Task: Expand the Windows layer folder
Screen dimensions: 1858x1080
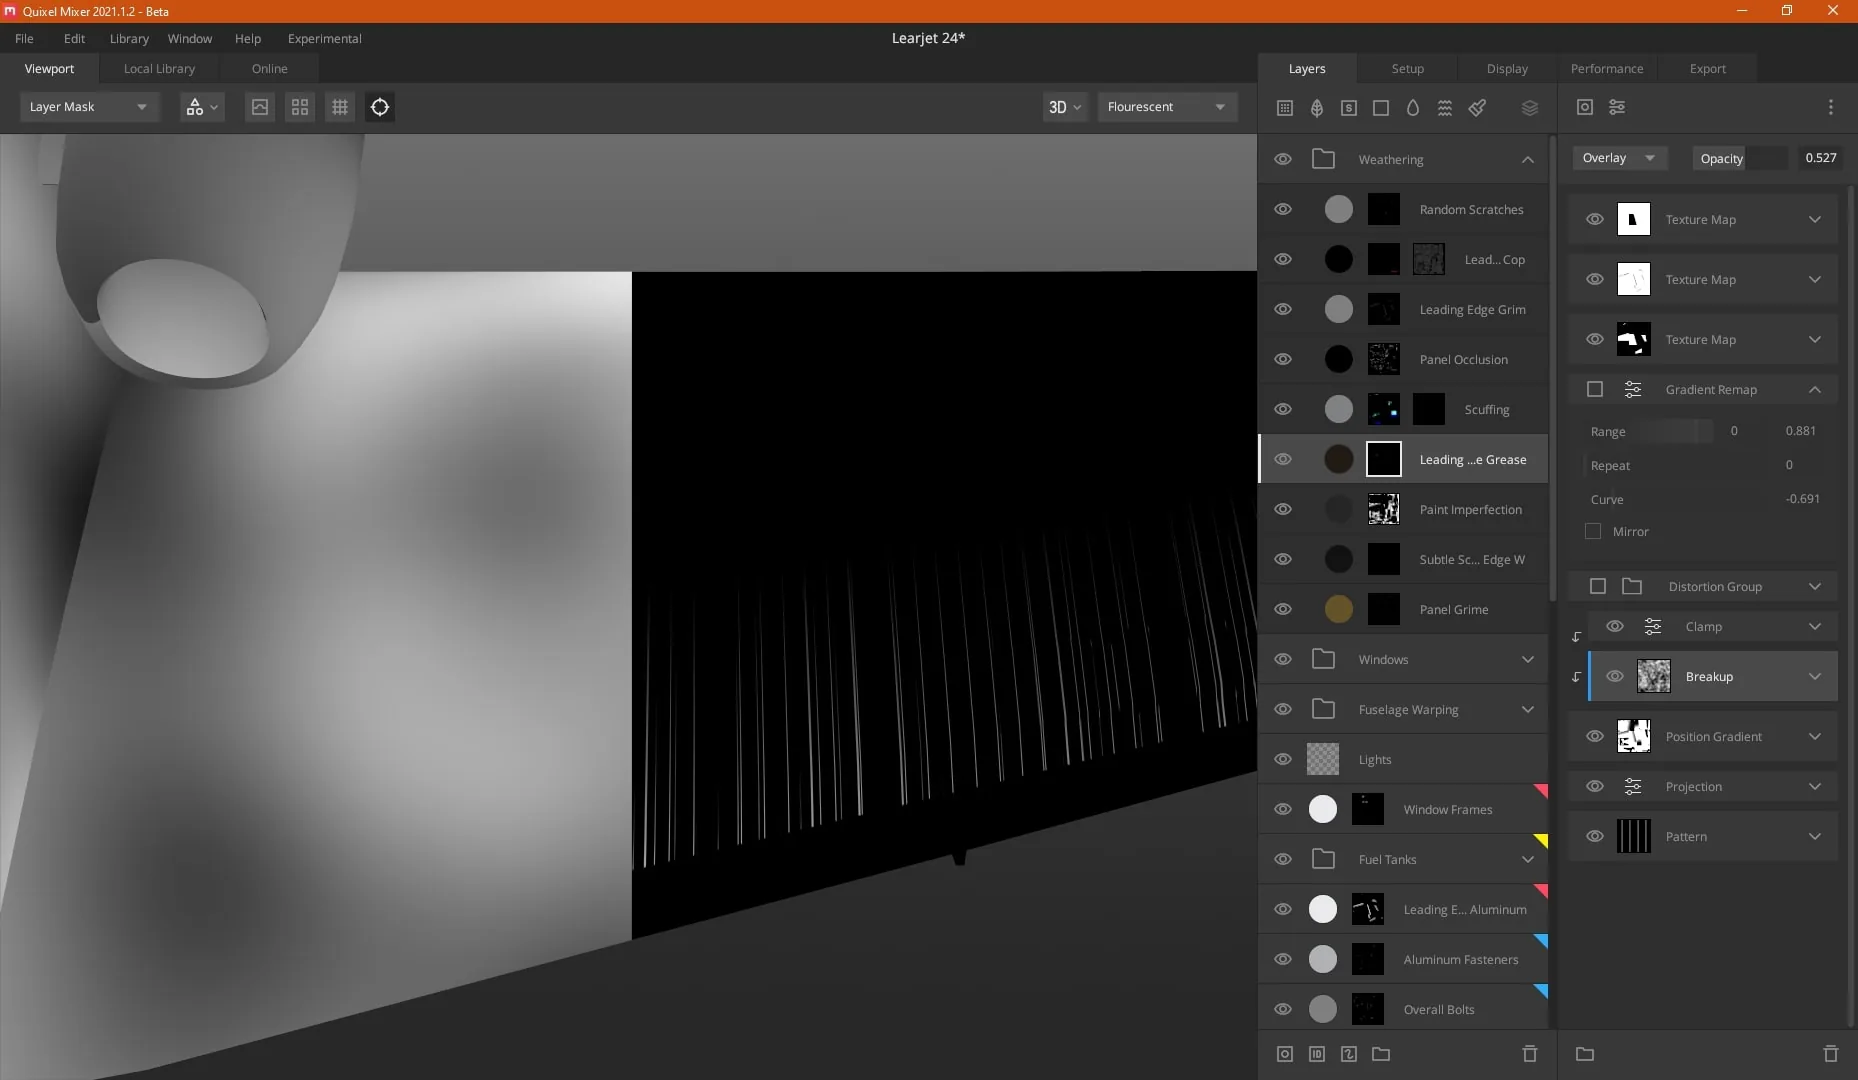Action: click(x=1527, y=659)
